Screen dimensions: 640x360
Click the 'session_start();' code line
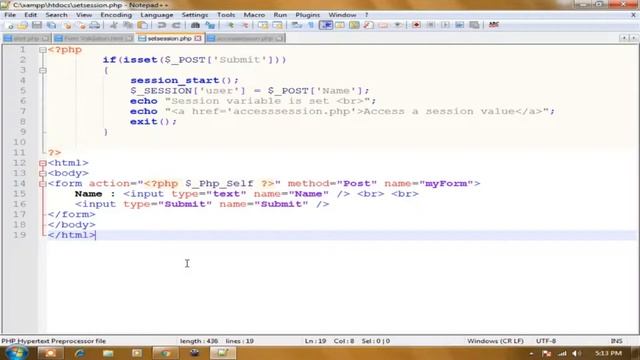[184, 80]
